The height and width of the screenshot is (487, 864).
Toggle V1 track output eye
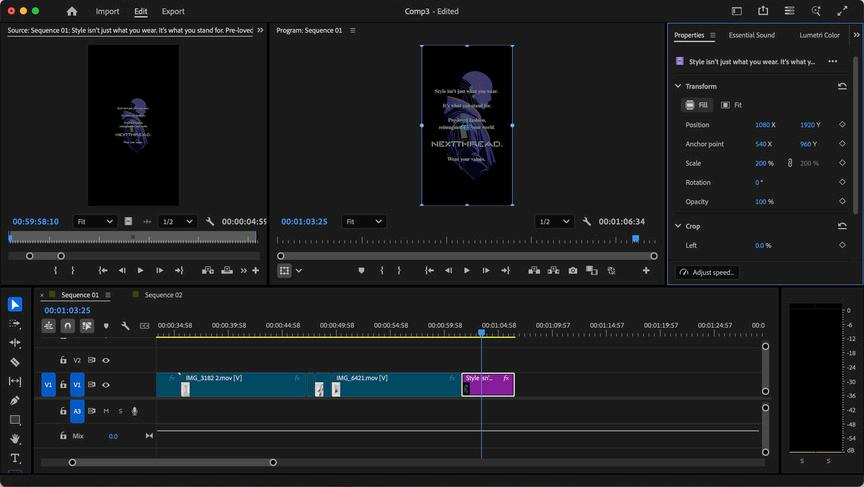(x=106, y=385)
